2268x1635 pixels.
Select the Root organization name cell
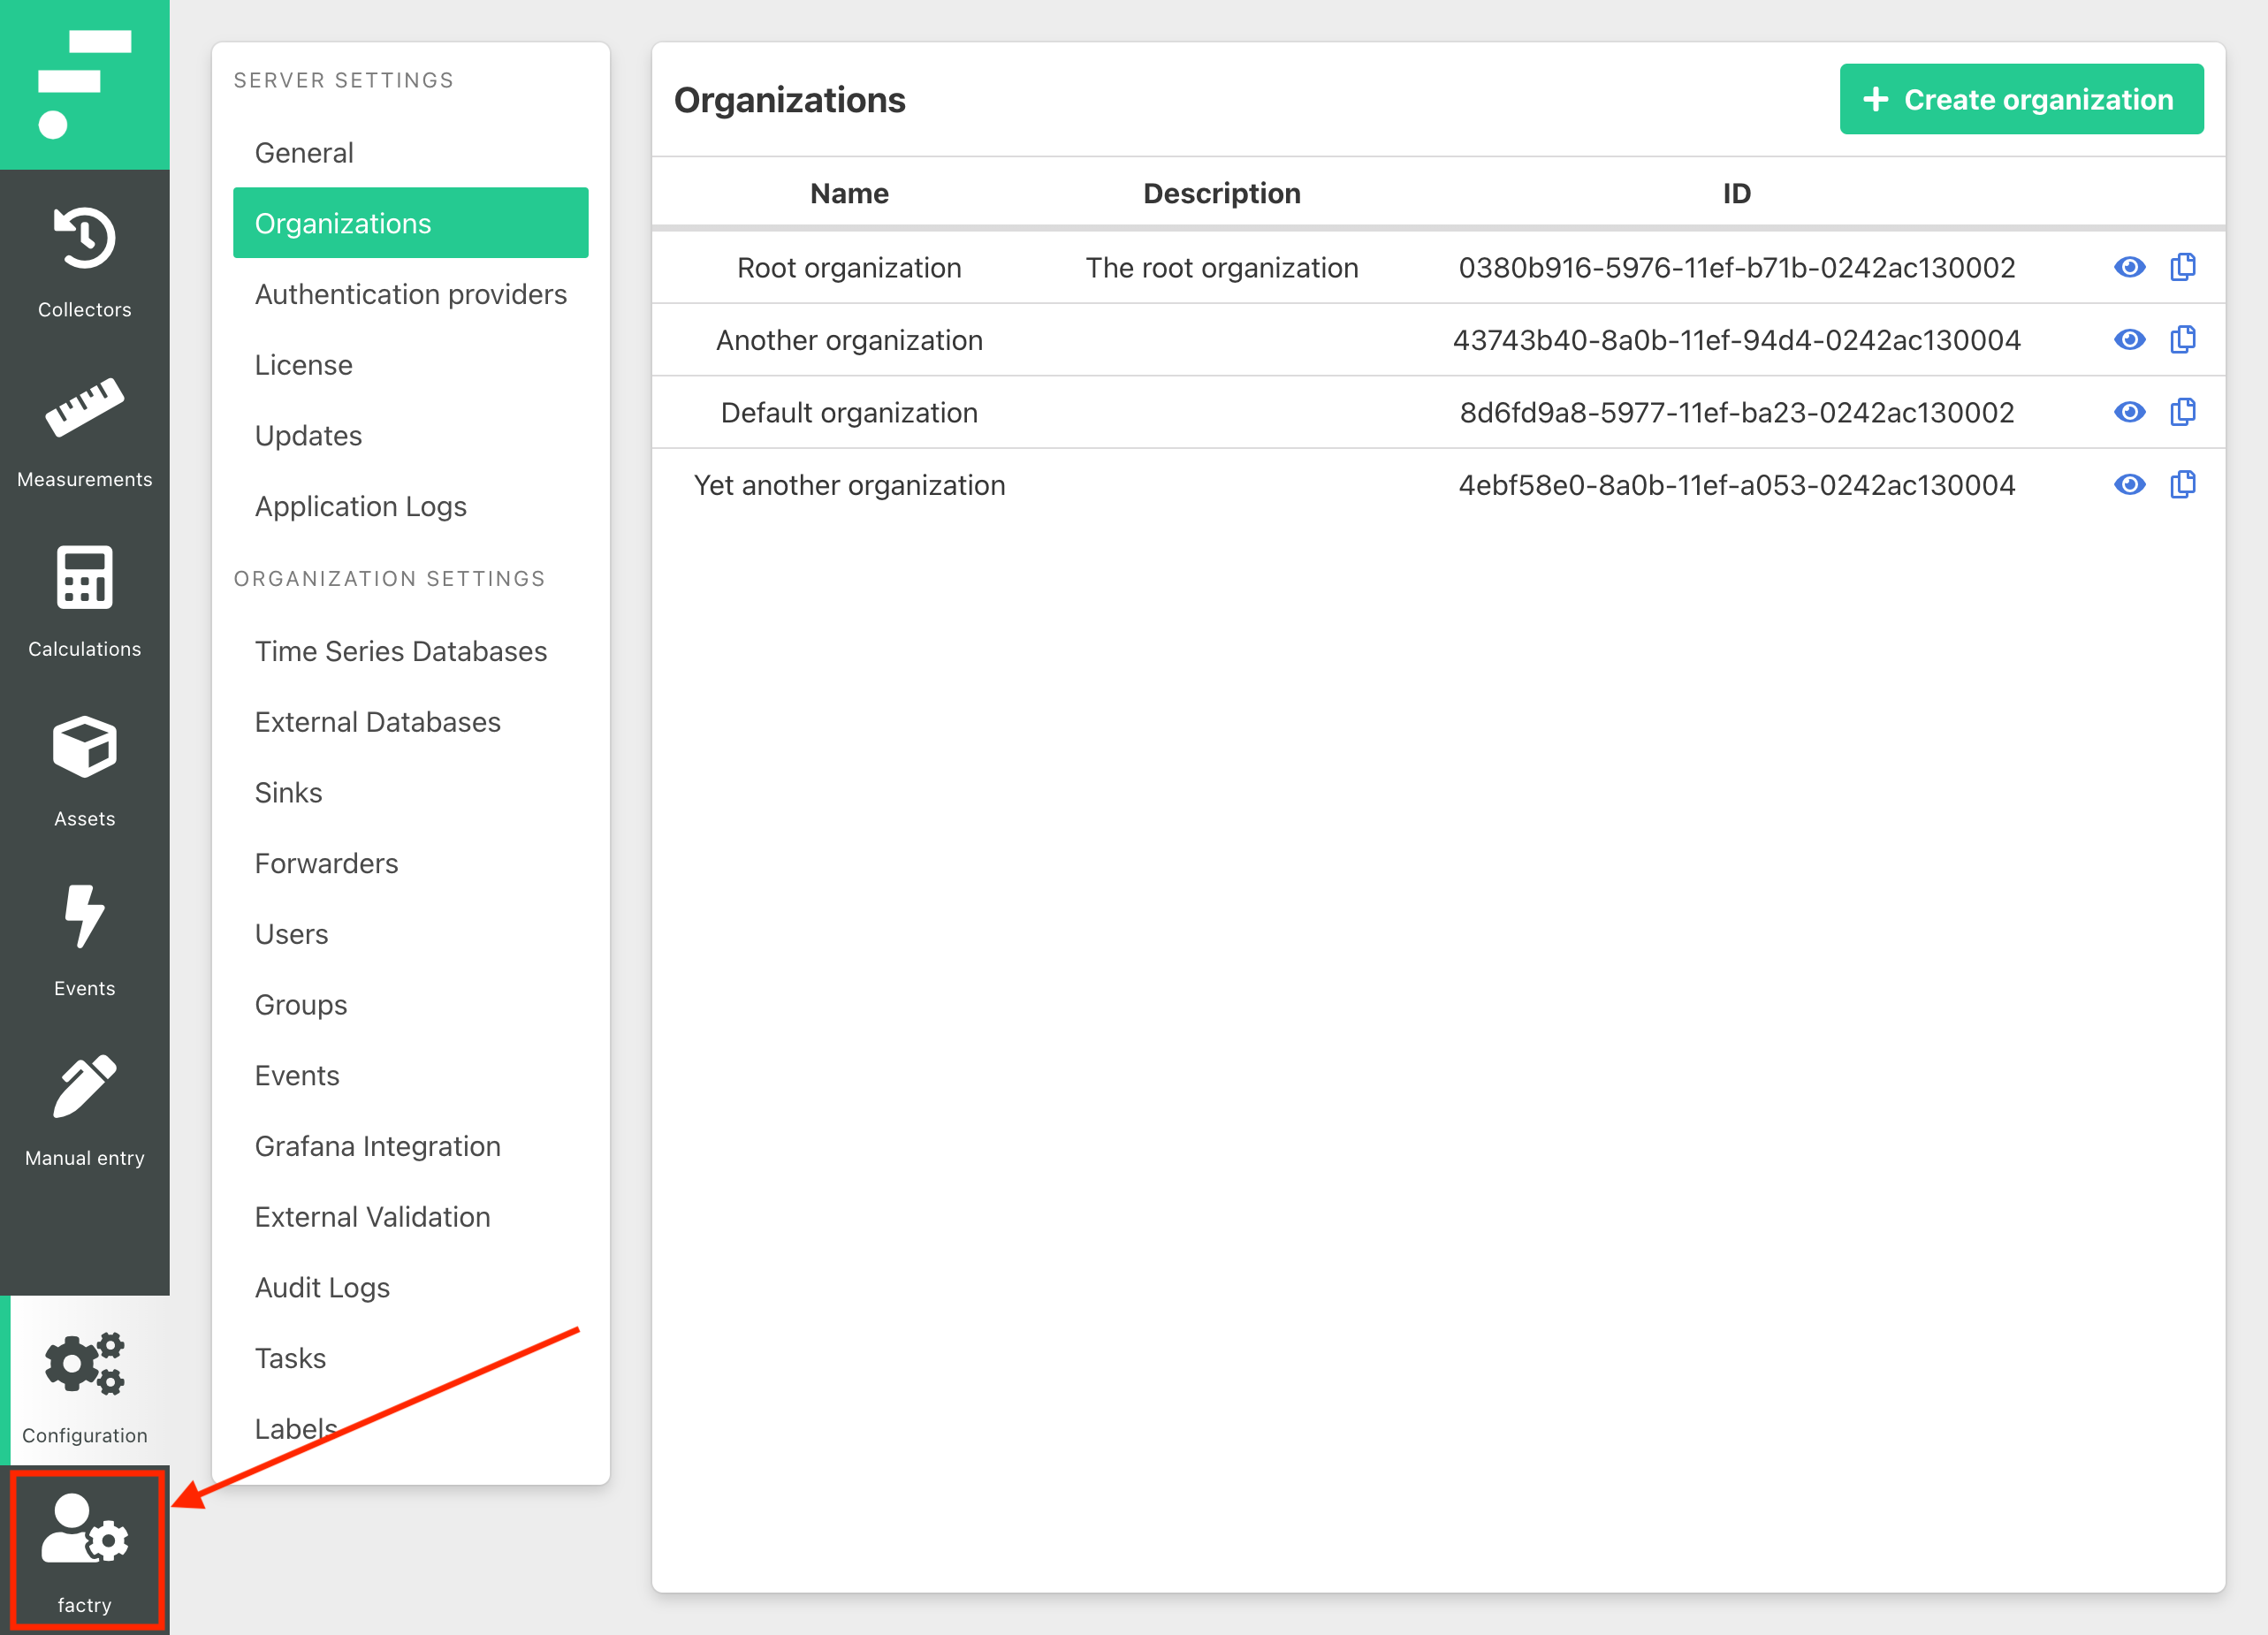coord(849,268)
